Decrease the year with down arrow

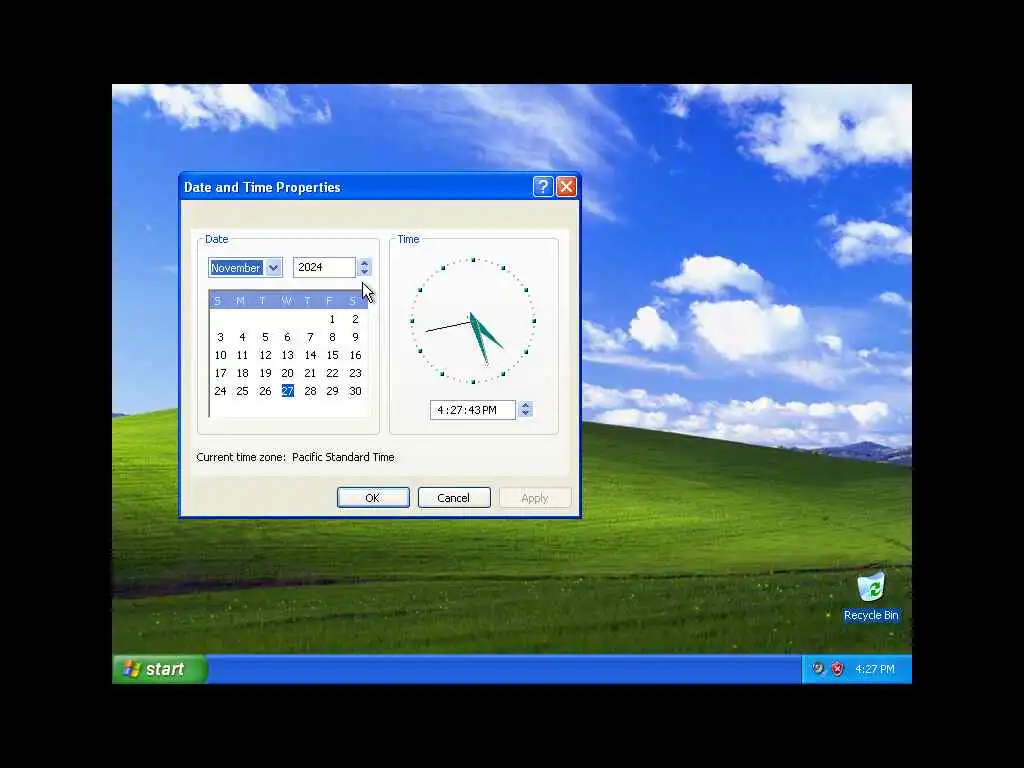[x=364, y=272]
